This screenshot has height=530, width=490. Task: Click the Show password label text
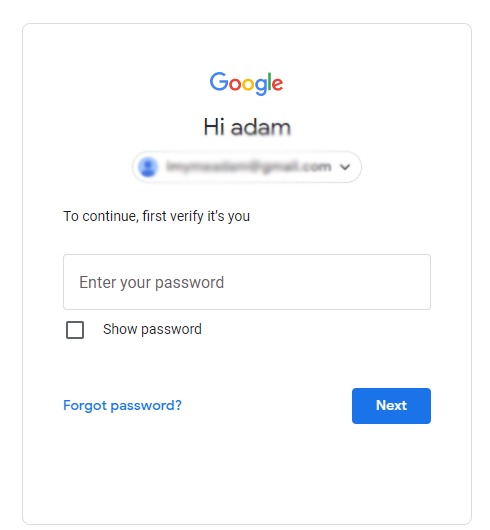[x=152, y=329]
